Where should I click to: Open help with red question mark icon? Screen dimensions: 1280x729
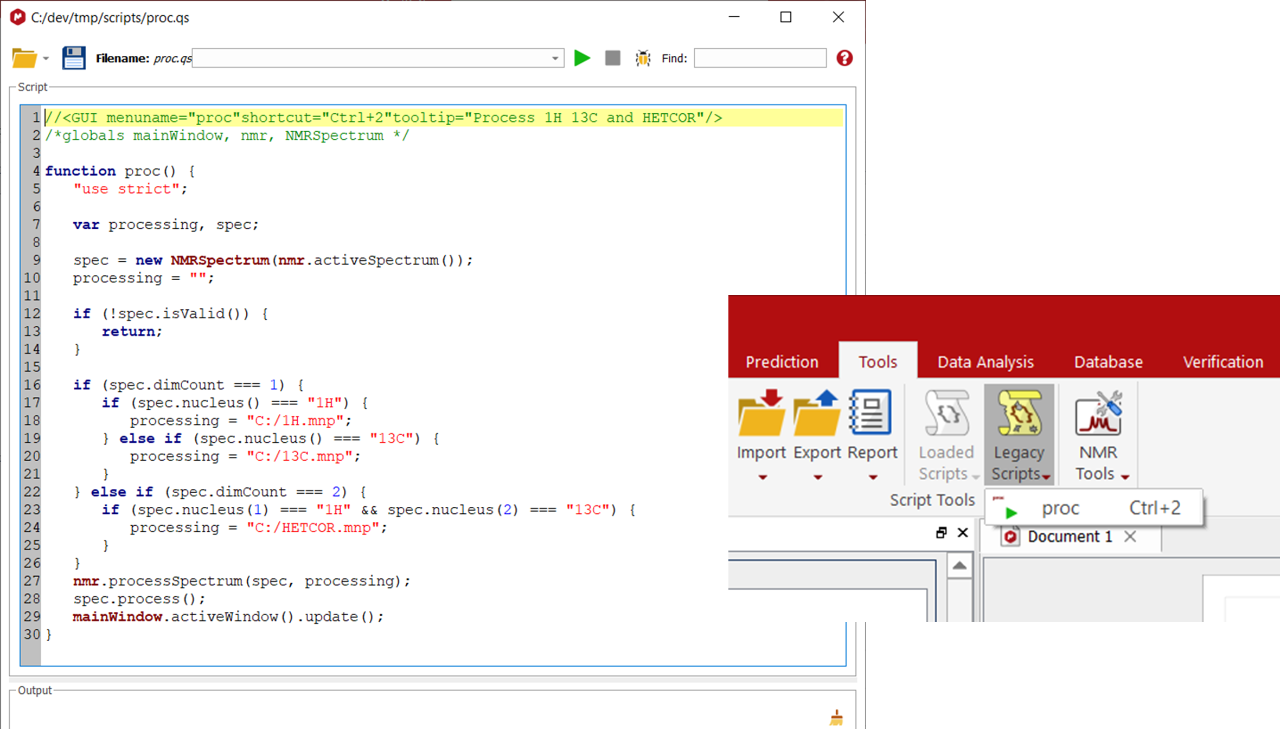pos(845,58)
